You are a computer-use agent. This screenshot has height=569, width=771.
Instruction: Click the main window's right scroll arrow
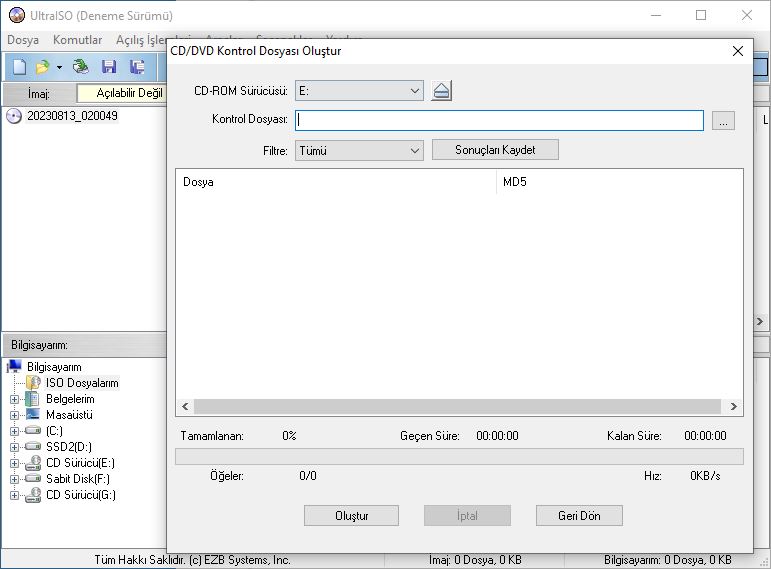760,322
